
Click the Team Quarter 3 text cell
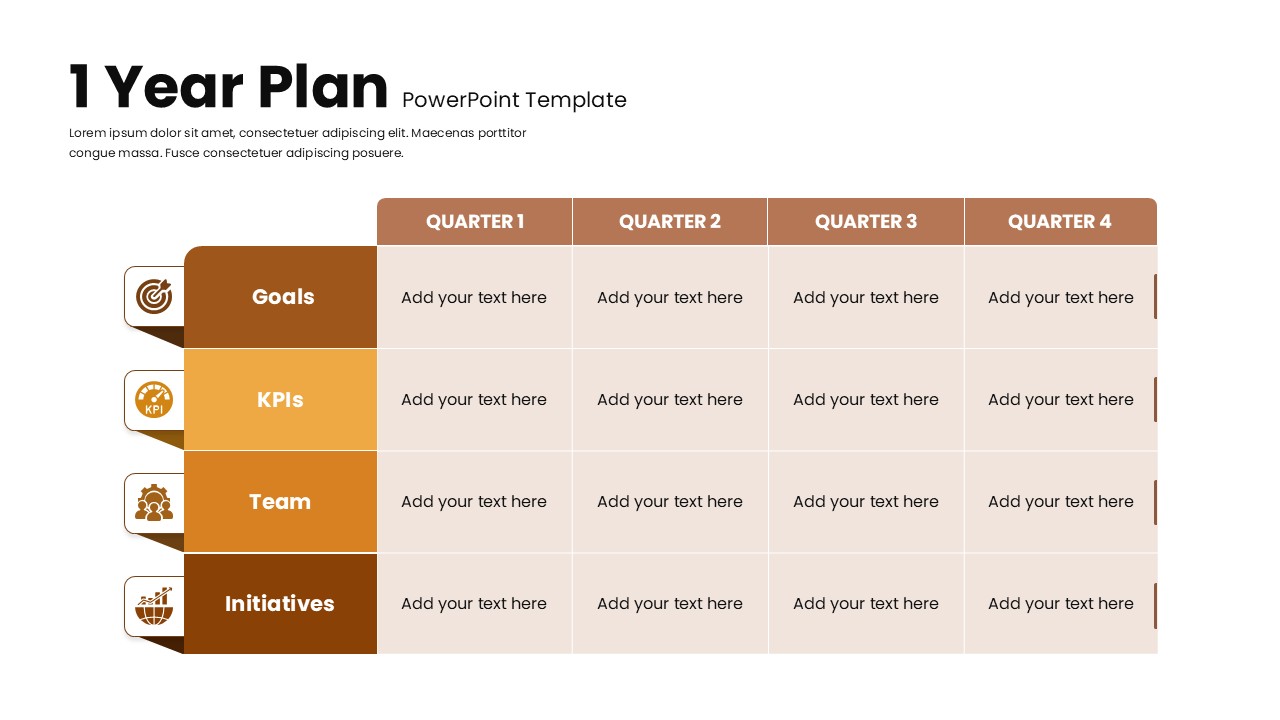(x=866, y=502)
